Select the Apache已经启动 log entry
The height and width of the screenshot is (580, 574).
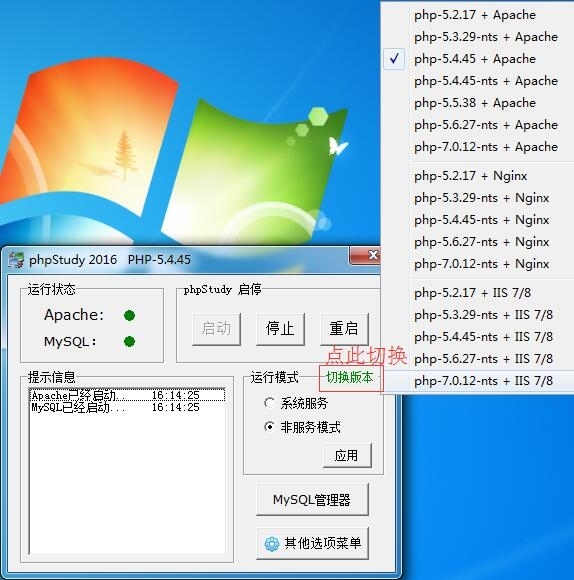[127, 395]
